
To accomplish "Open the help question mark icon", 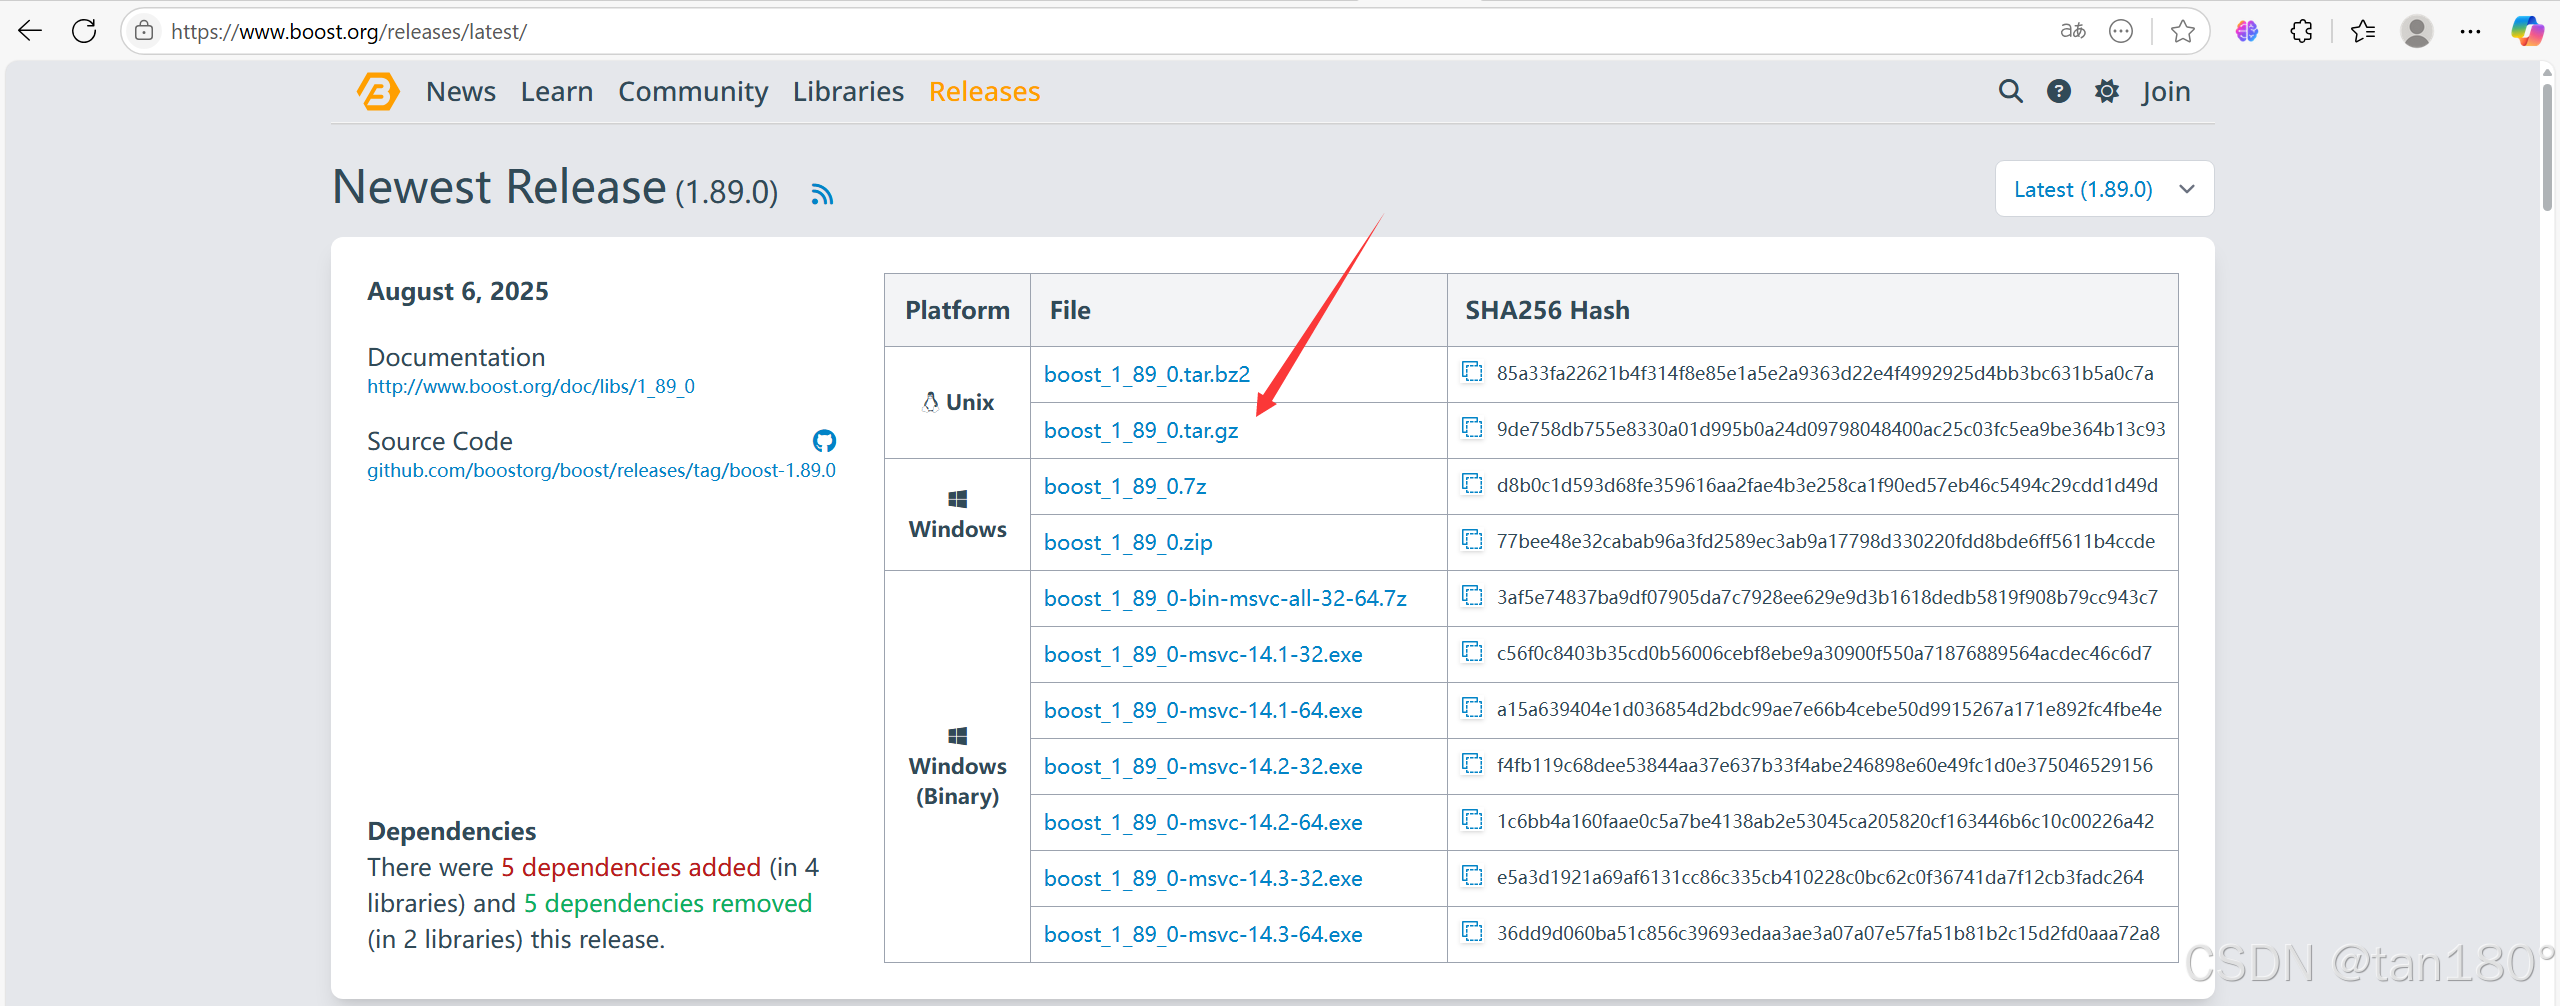I will (2059, 91).
